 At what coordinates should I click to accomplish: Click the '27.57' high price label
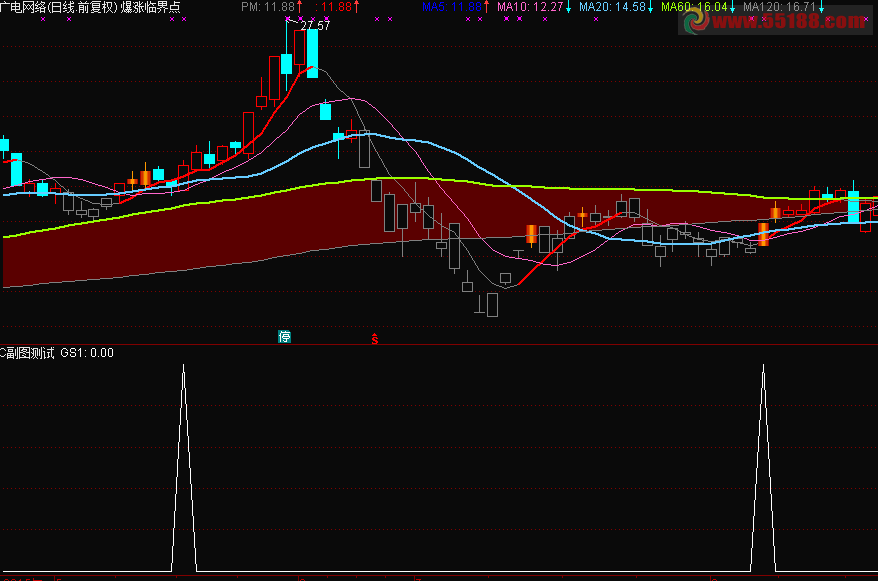315,26
